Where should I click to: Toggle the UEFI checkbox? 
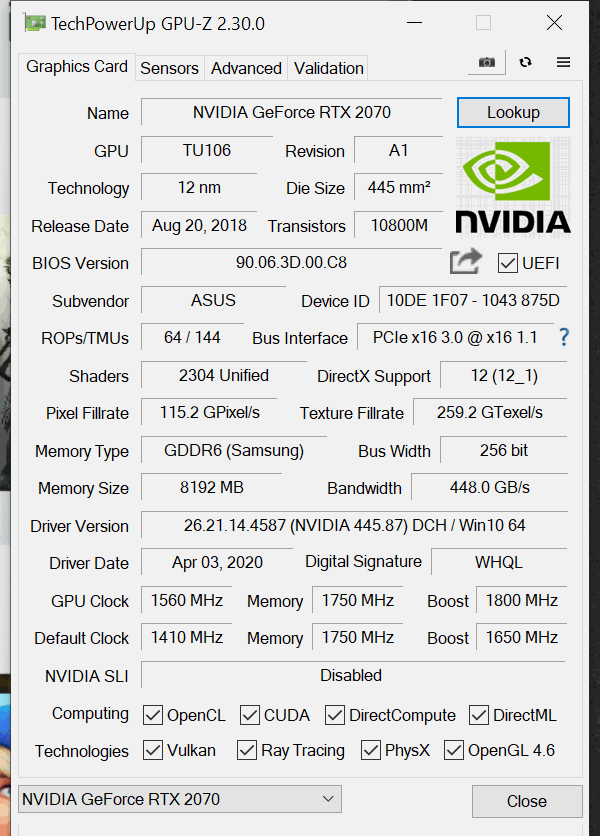coord(507,263)
